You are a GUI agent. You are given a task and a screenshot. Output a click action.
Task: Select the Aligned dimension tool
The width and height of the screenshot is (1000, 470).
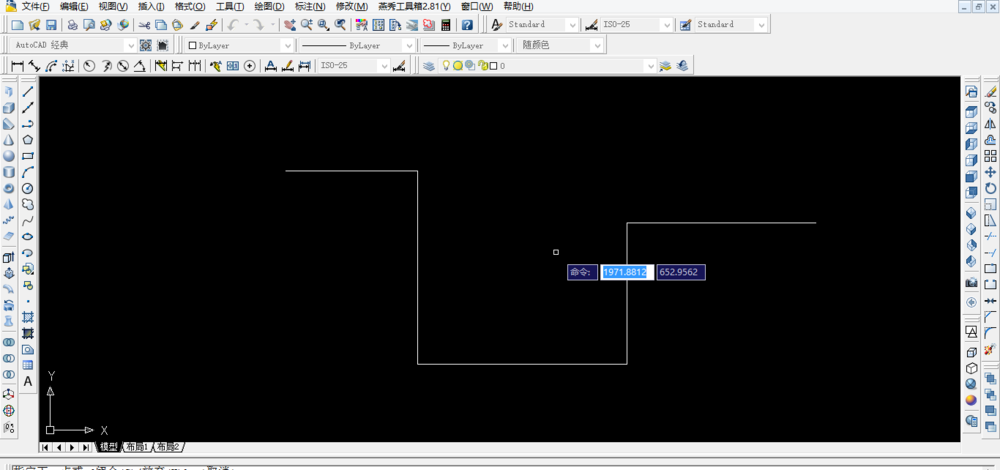click(34, 65)
